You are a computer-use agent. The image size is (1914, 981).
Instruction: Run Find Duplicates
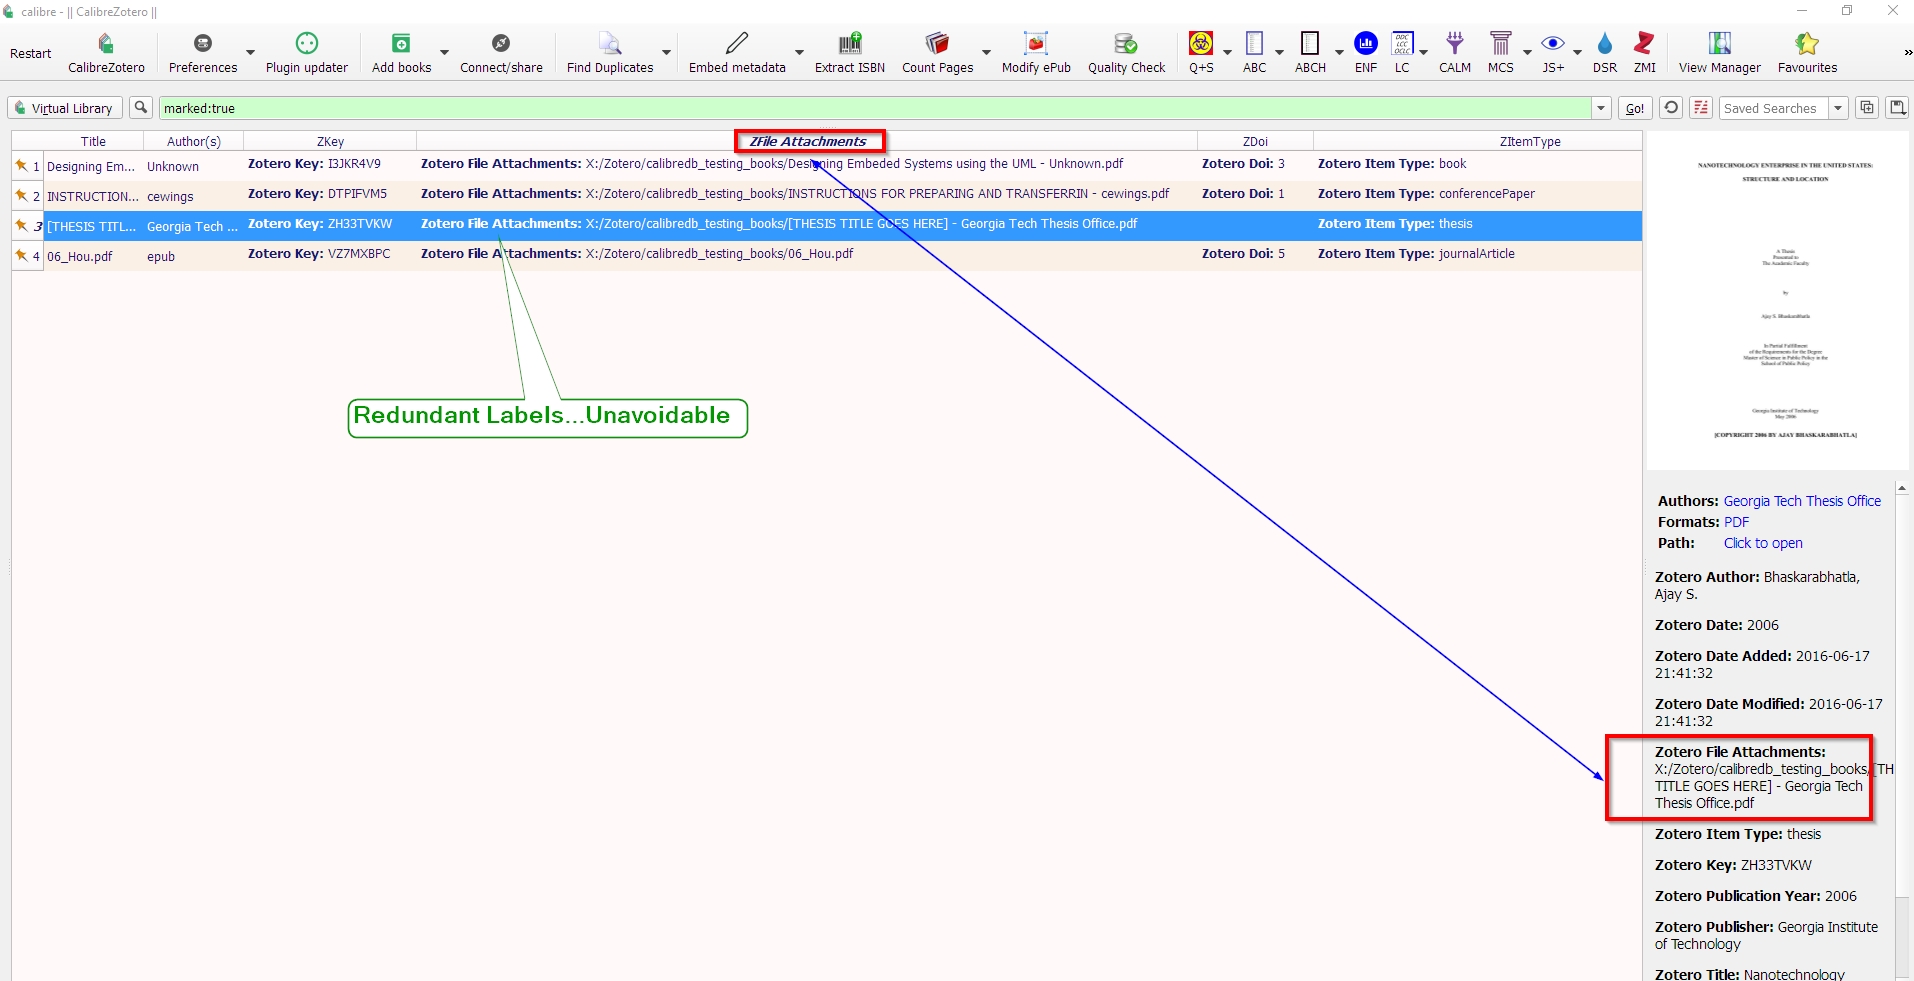(x=610, y=52)
